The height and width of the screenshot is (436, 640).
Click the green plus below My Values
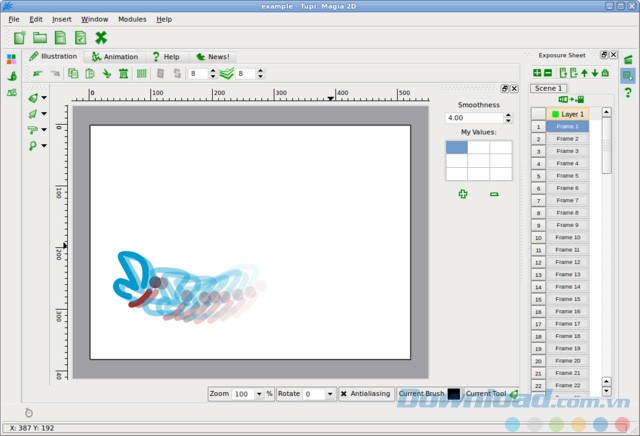pos(462,194)
